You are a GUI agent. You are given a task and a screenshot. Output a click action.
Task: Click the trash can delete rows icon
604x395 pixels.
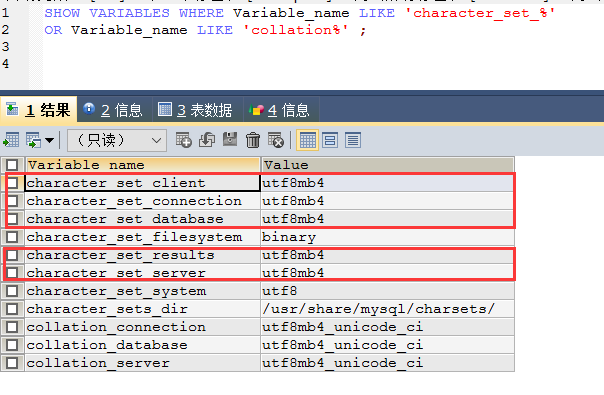tap(253, 140)
